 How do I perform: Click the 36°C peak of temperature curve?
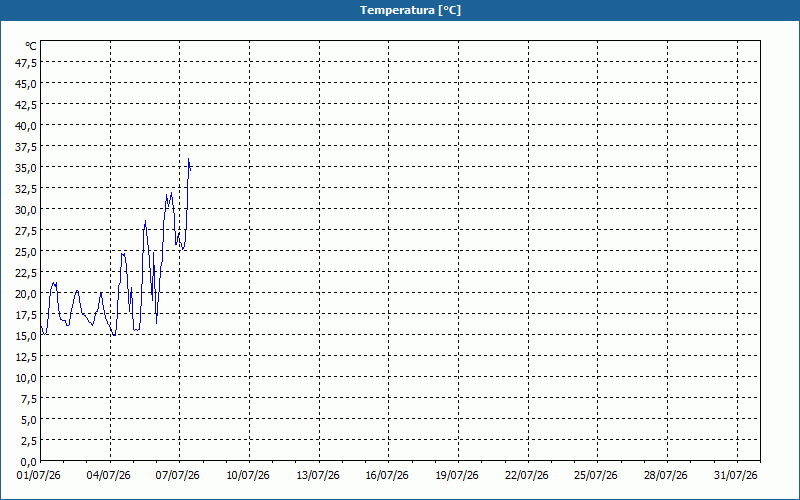click(x=188, y=159)
